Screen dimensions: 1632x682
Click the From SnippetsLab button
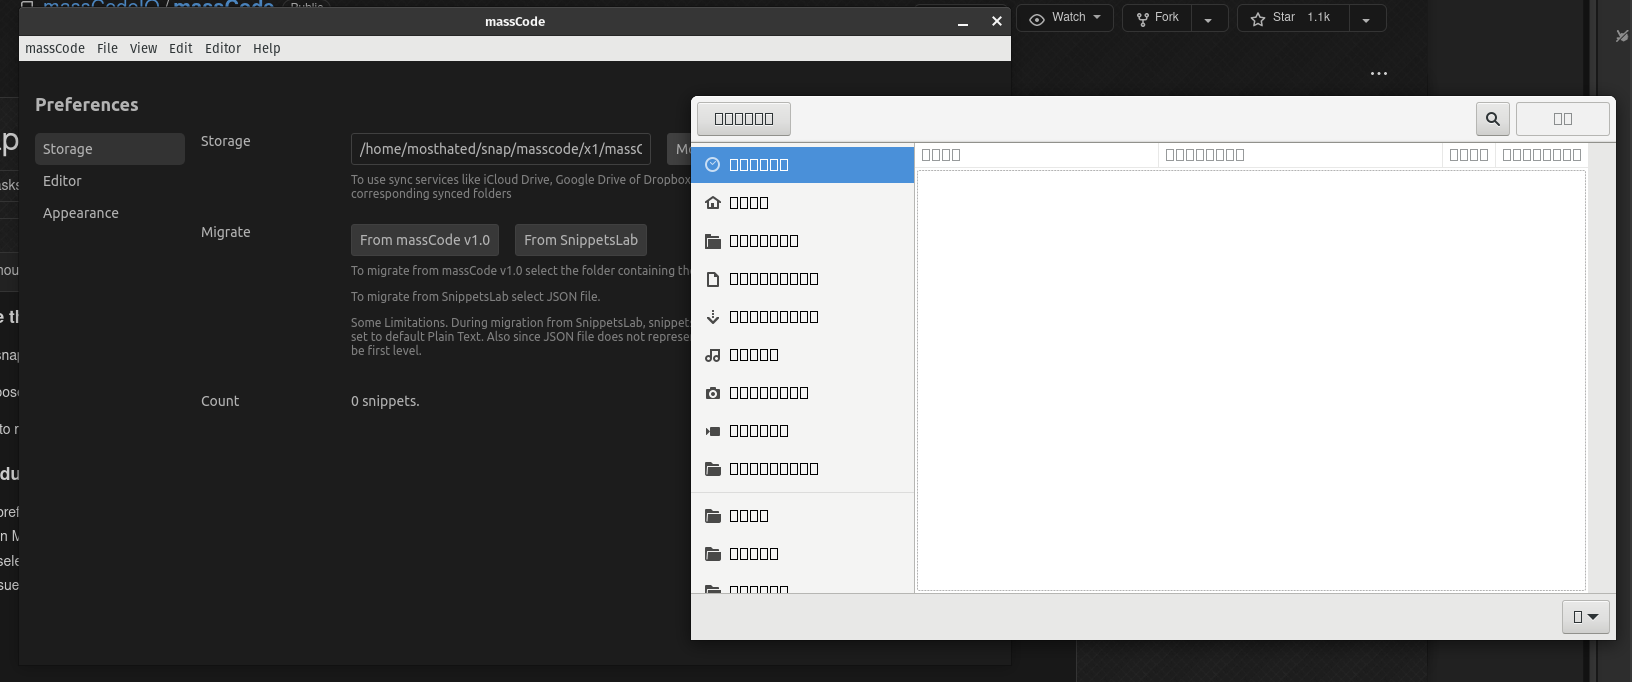pos(580,240)
